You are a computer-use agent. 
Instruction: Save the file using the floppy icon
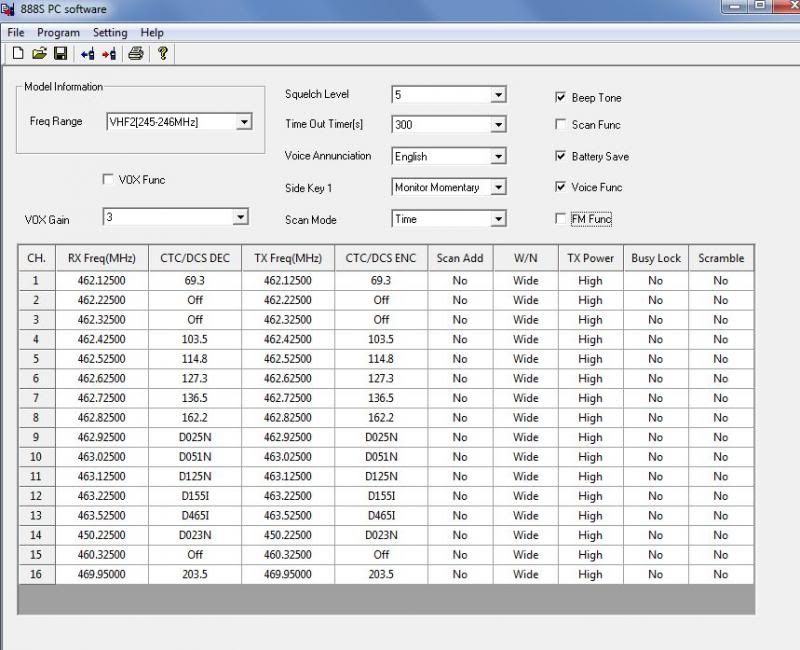[x=61, y=53]
